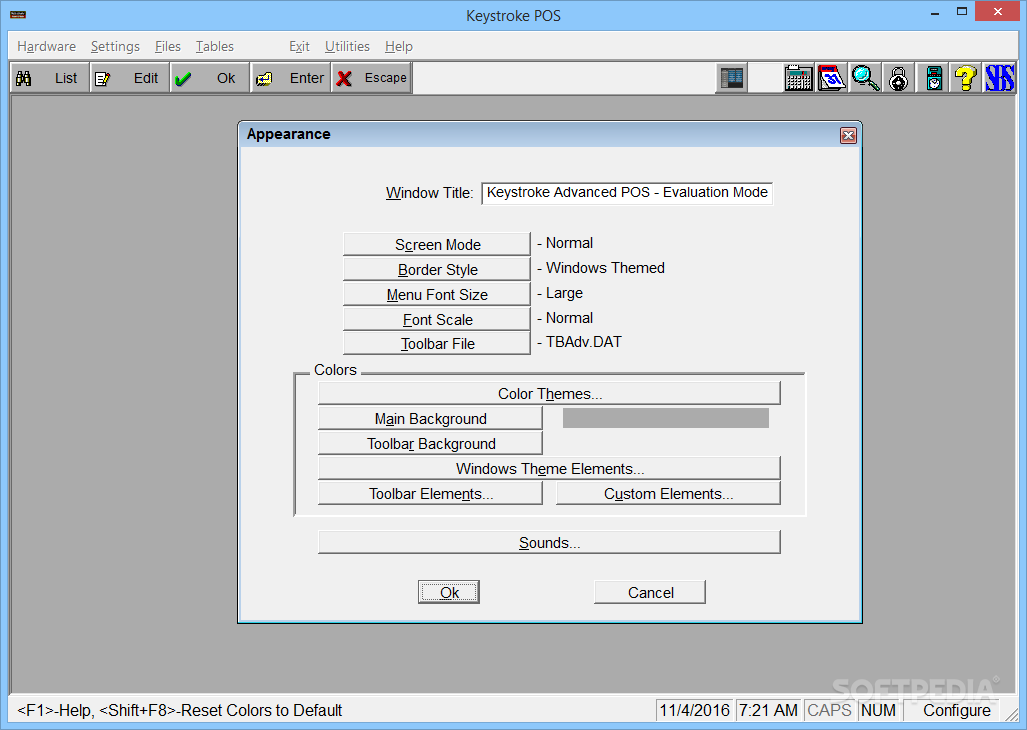Click the time 7:21 AM in the status bar
The height and width of the screenshot is (730, 1027).
(768, 710)
